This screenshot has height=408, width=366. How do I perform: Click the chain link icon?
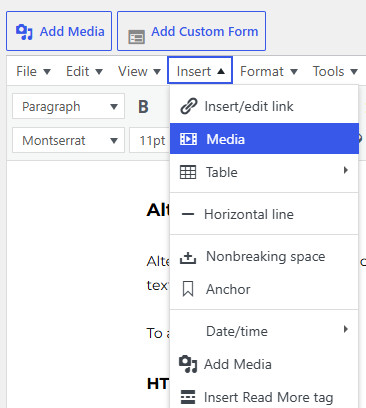[x=189, y=106]
